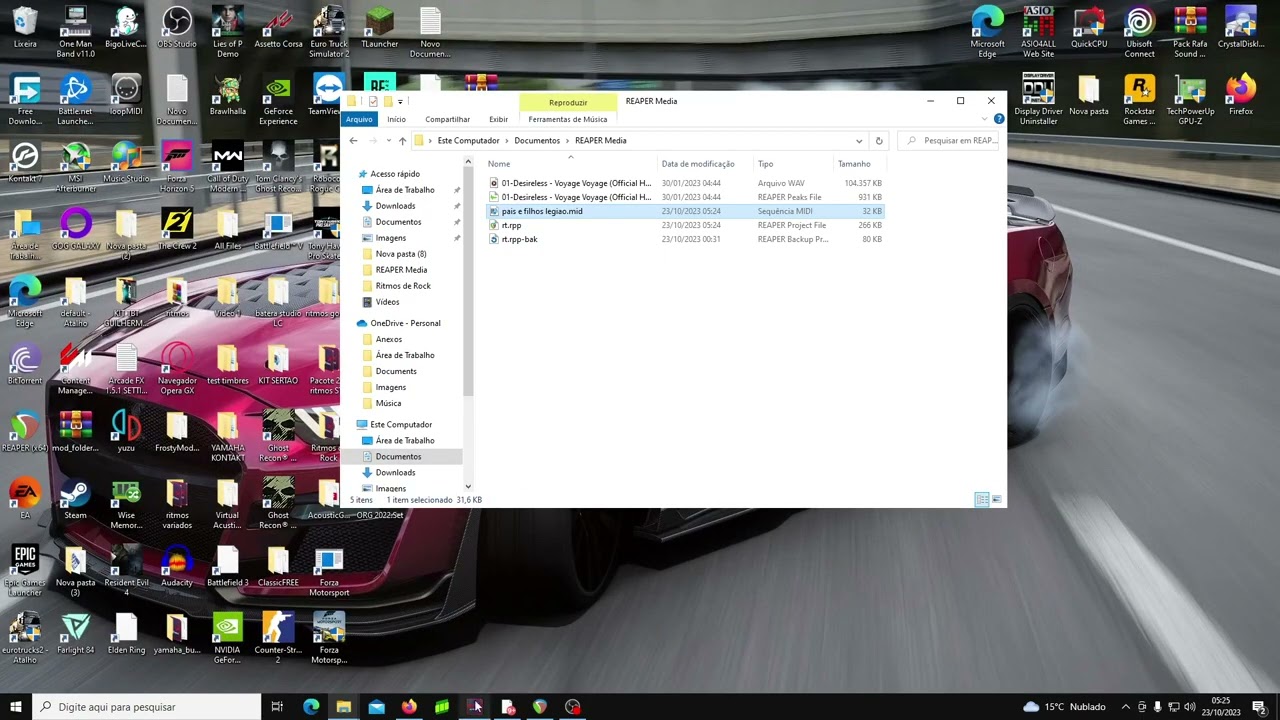Open the EA app desktop icon
1280x720 pixels.
tap(25, 499)
